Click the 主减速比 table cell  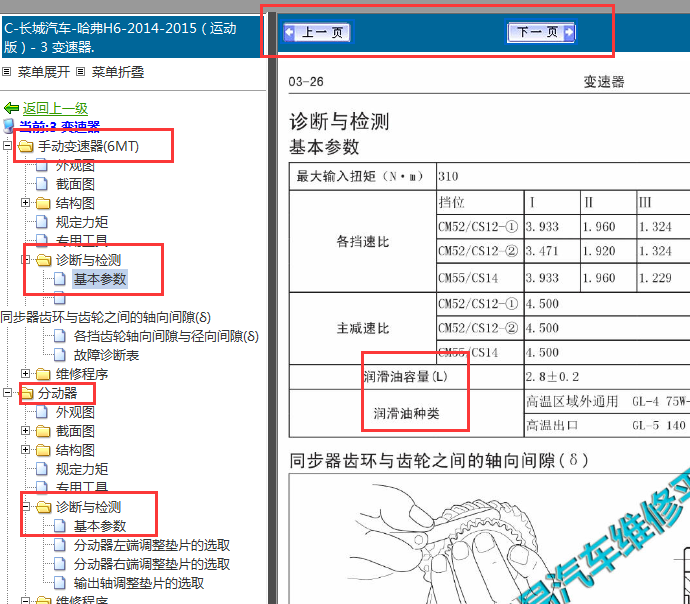(363, 328)
